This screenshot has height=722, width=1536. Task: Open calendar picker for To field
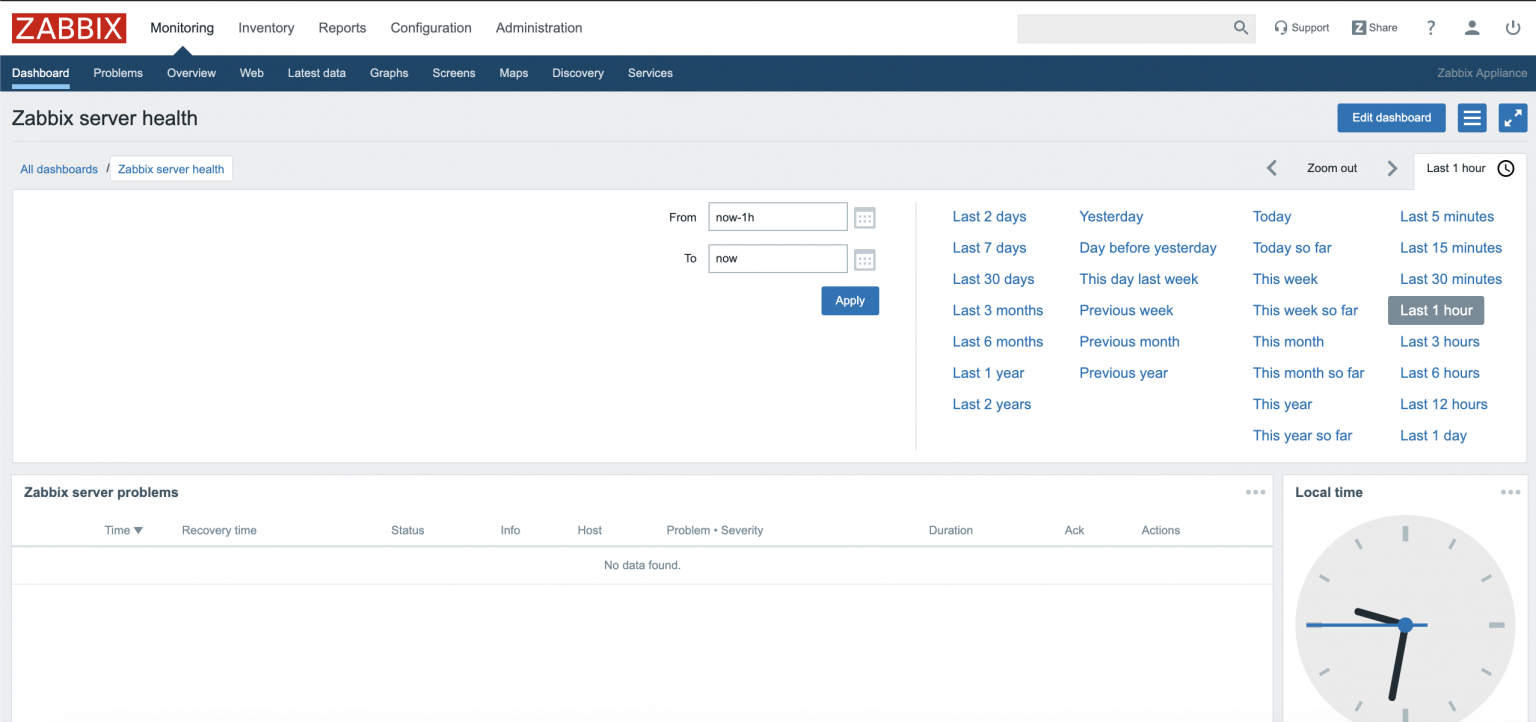865,260
